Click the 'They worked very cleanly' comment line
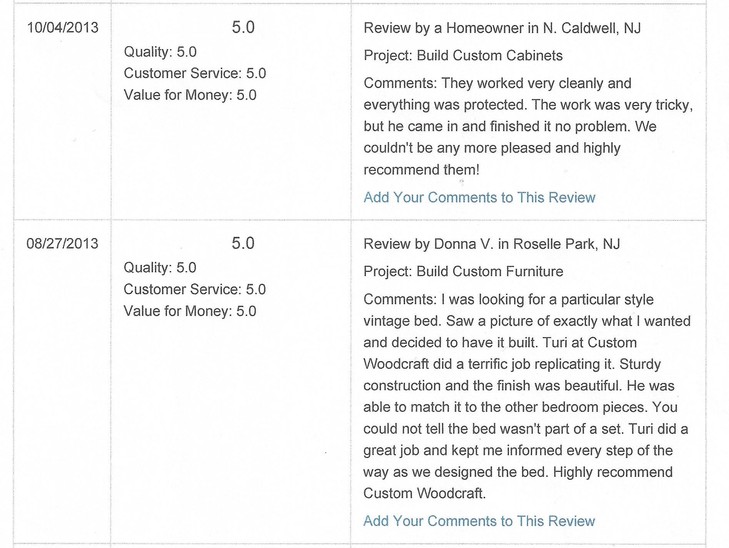Image resolution: width=729 pixels, height=548 pixels. tap(497, 83)
